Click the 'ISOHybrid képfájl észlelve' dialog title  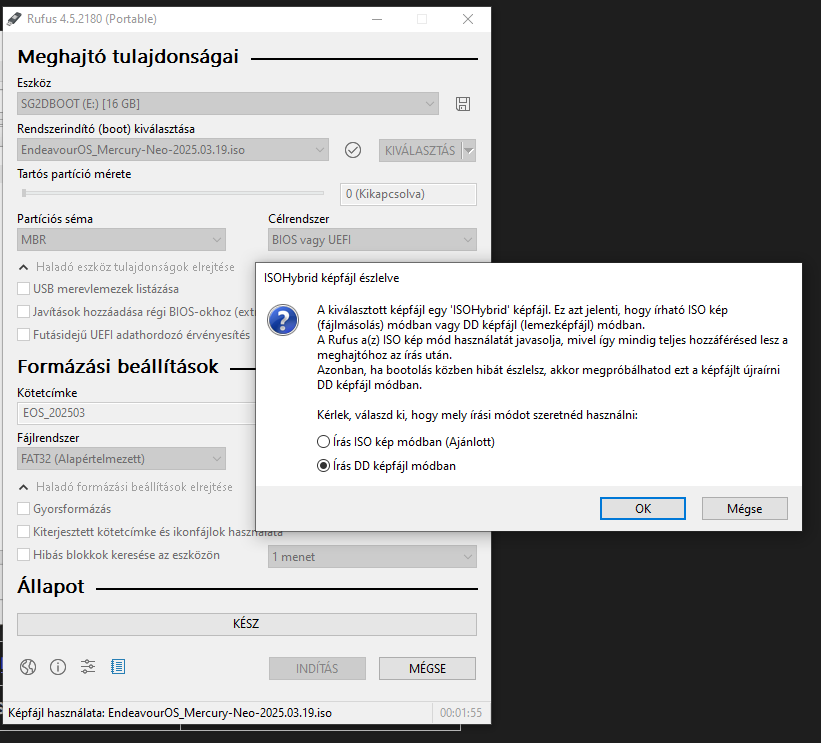(331, 278)
